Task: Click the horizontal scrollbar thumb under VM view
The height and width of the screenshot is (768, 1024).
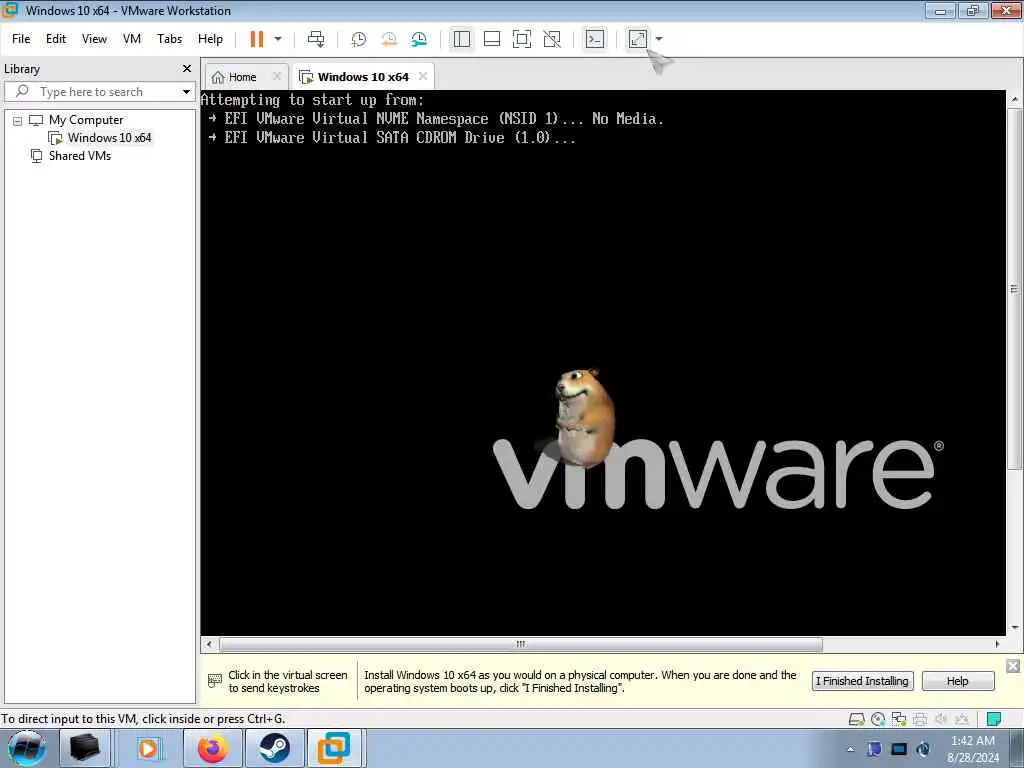Action: [520, 645]
